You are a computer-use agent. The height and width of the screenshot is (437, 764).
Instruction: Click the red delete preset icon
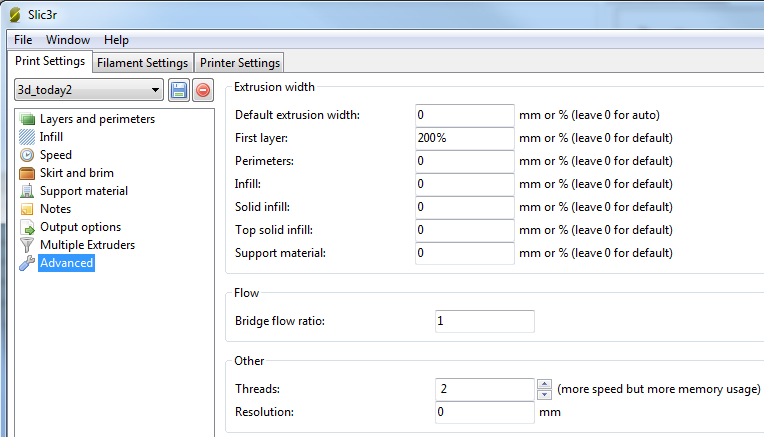(x=203, y=90)
